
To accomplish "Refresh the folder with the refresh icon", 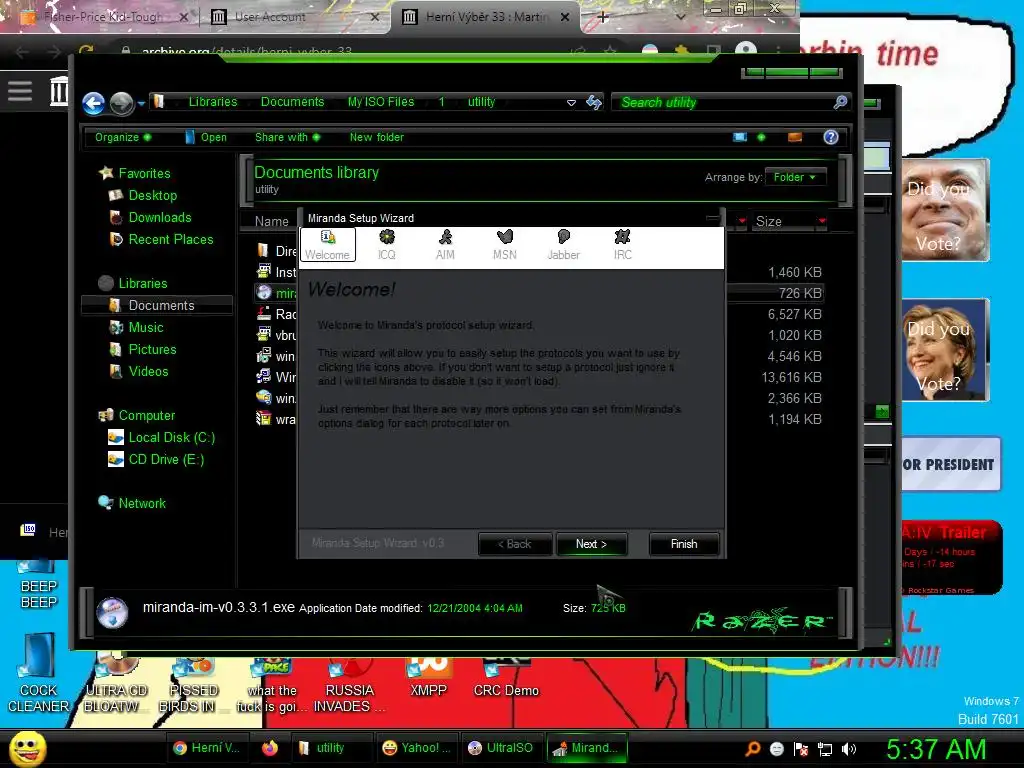I will tap(594, 102).
